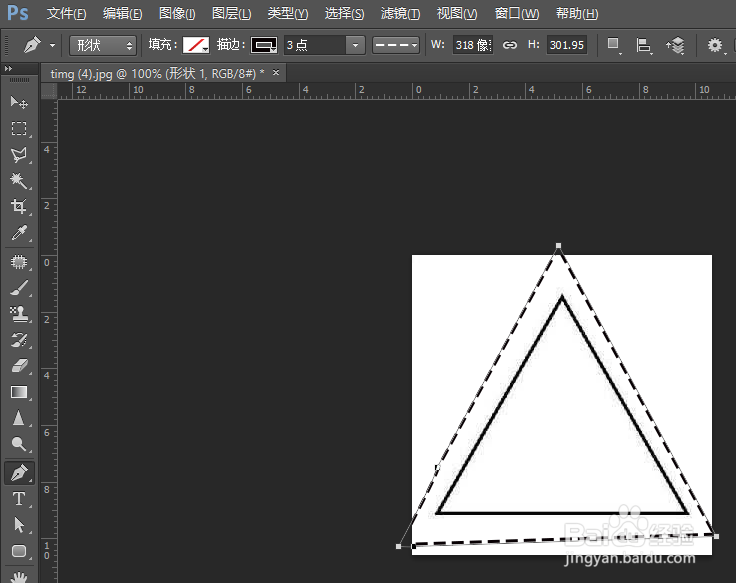The height and width of the screenshot is (583, 736).
Task: Click the bottom-left anchor point of path
Action: pyautogui.click(x=399, y=546)
